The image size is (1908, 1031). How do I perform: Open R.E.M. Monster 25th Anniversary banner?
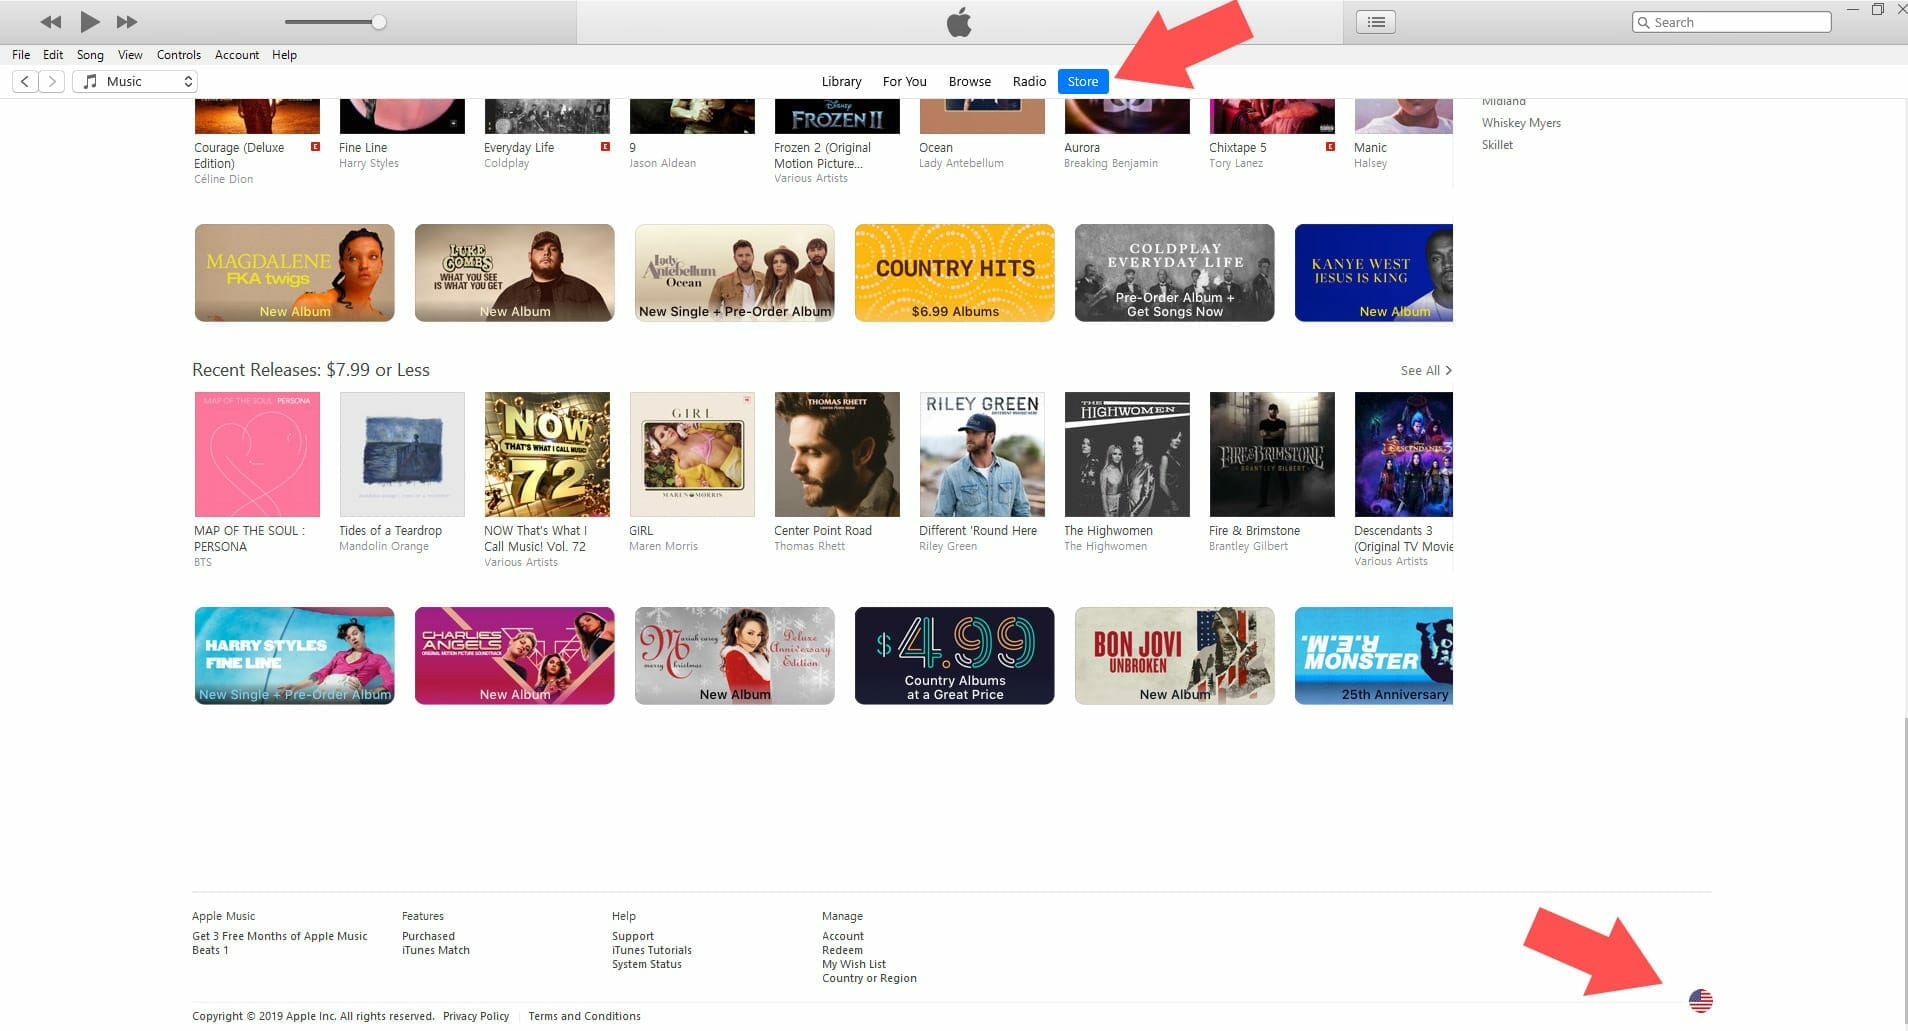(1374, 656)
